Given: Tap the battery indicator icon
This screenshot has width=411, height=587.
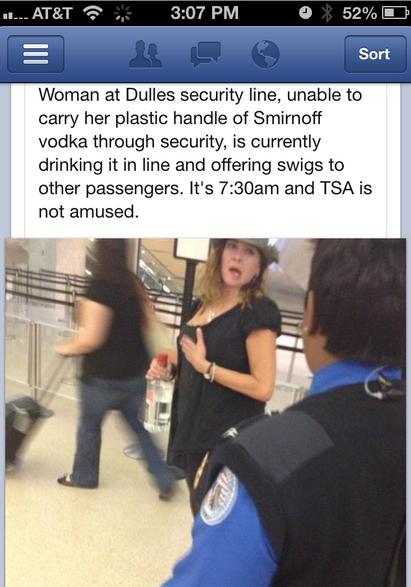Looking at the screenshot, I should point(395,13).
